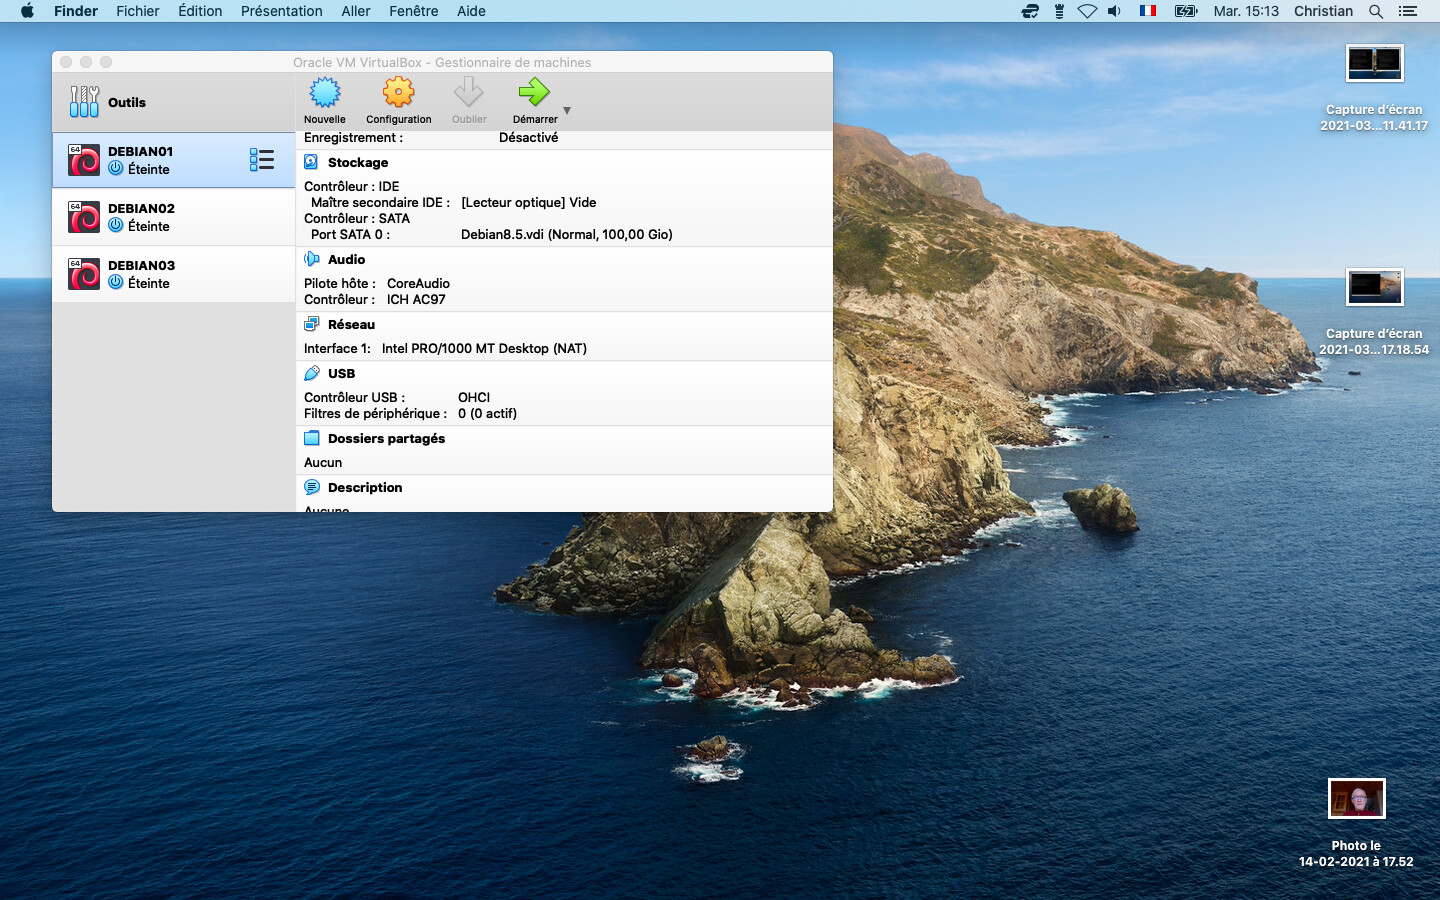This screenshot has height=900, width=1440.
Task: Open the Outils tools item
Action: click(173, 102)
